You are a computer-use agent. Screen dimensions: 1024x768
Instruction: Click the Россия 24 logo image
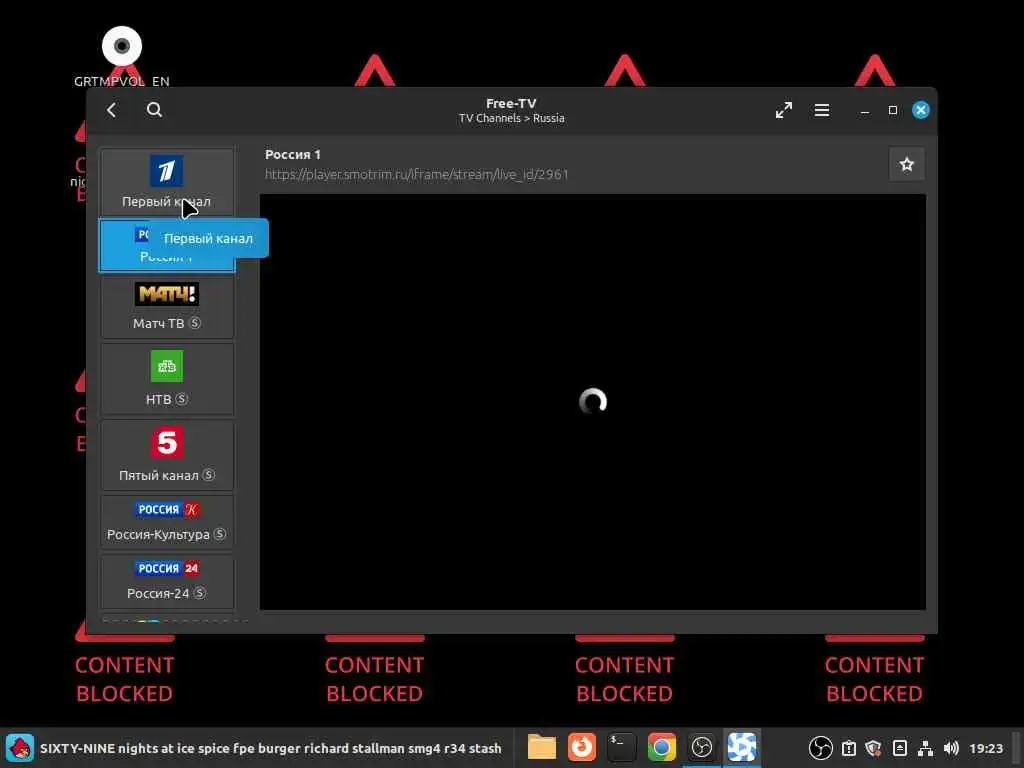pyautogui.click(x=167, y=568)
